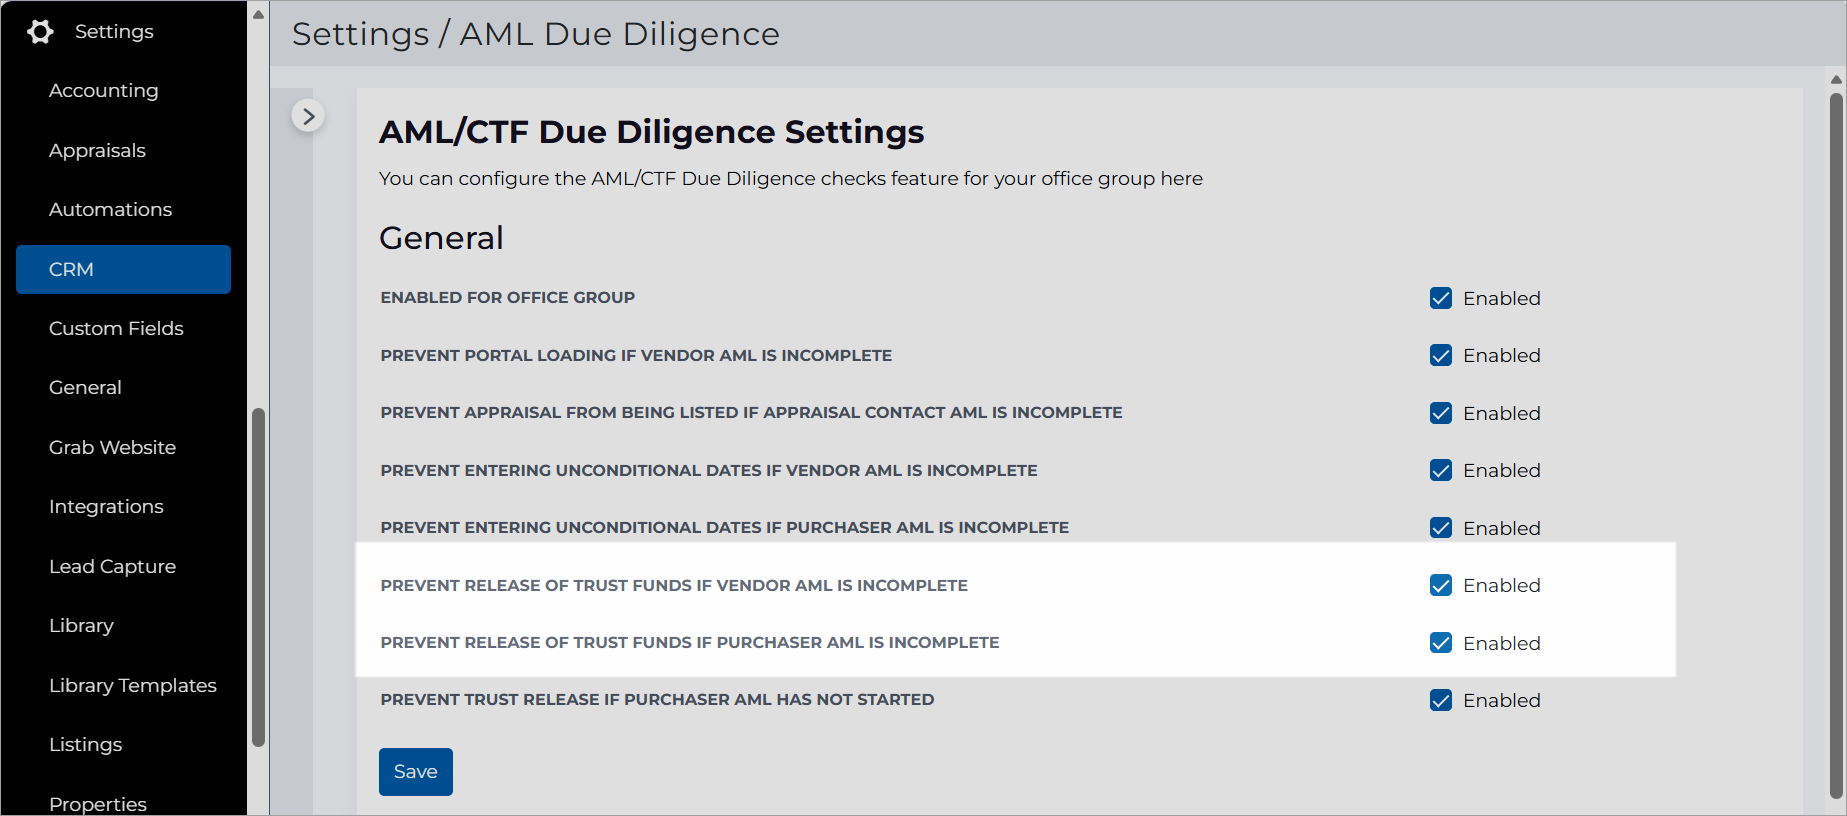This screenshot has width=1847, height=816.
Task: Click the Settings gear icon
Action: [x=40, y=31]
